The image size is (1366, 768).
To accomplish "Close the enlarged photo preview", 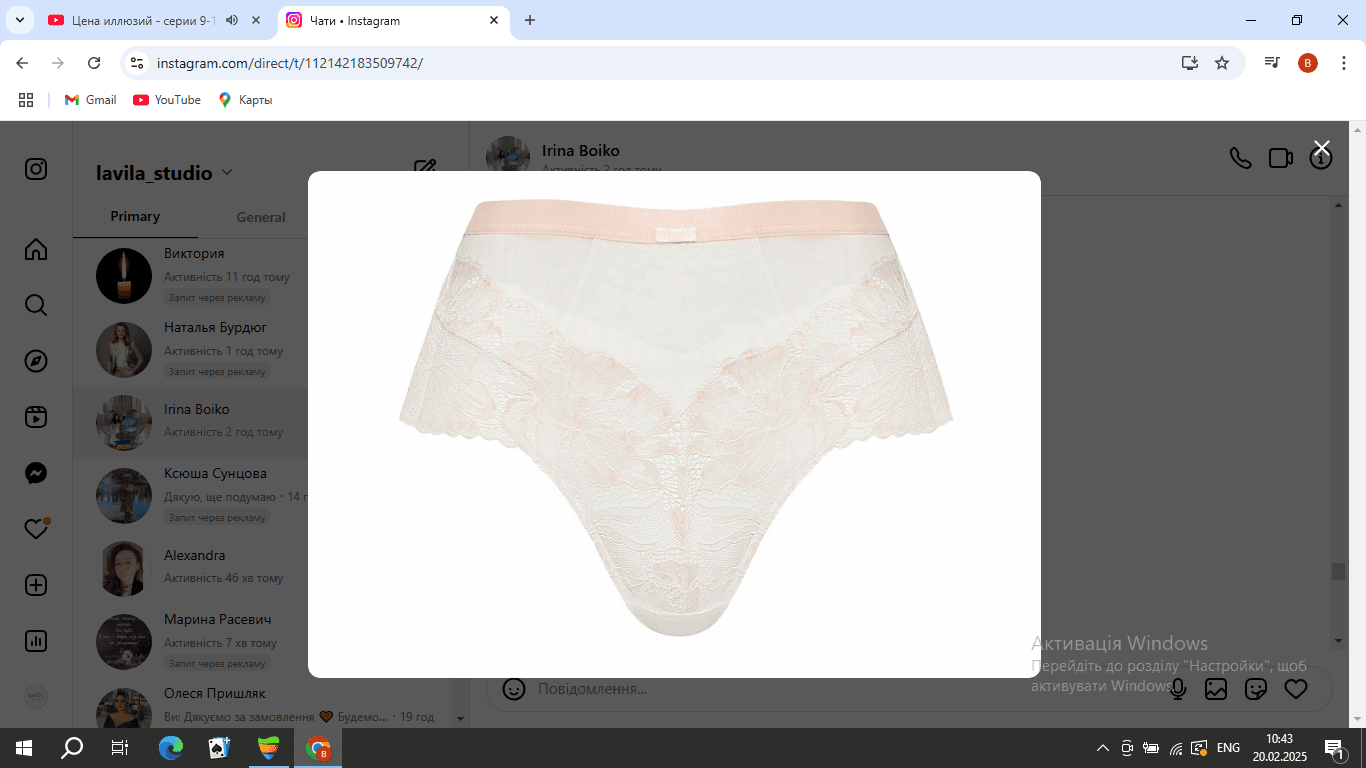I will point(1322,149).
